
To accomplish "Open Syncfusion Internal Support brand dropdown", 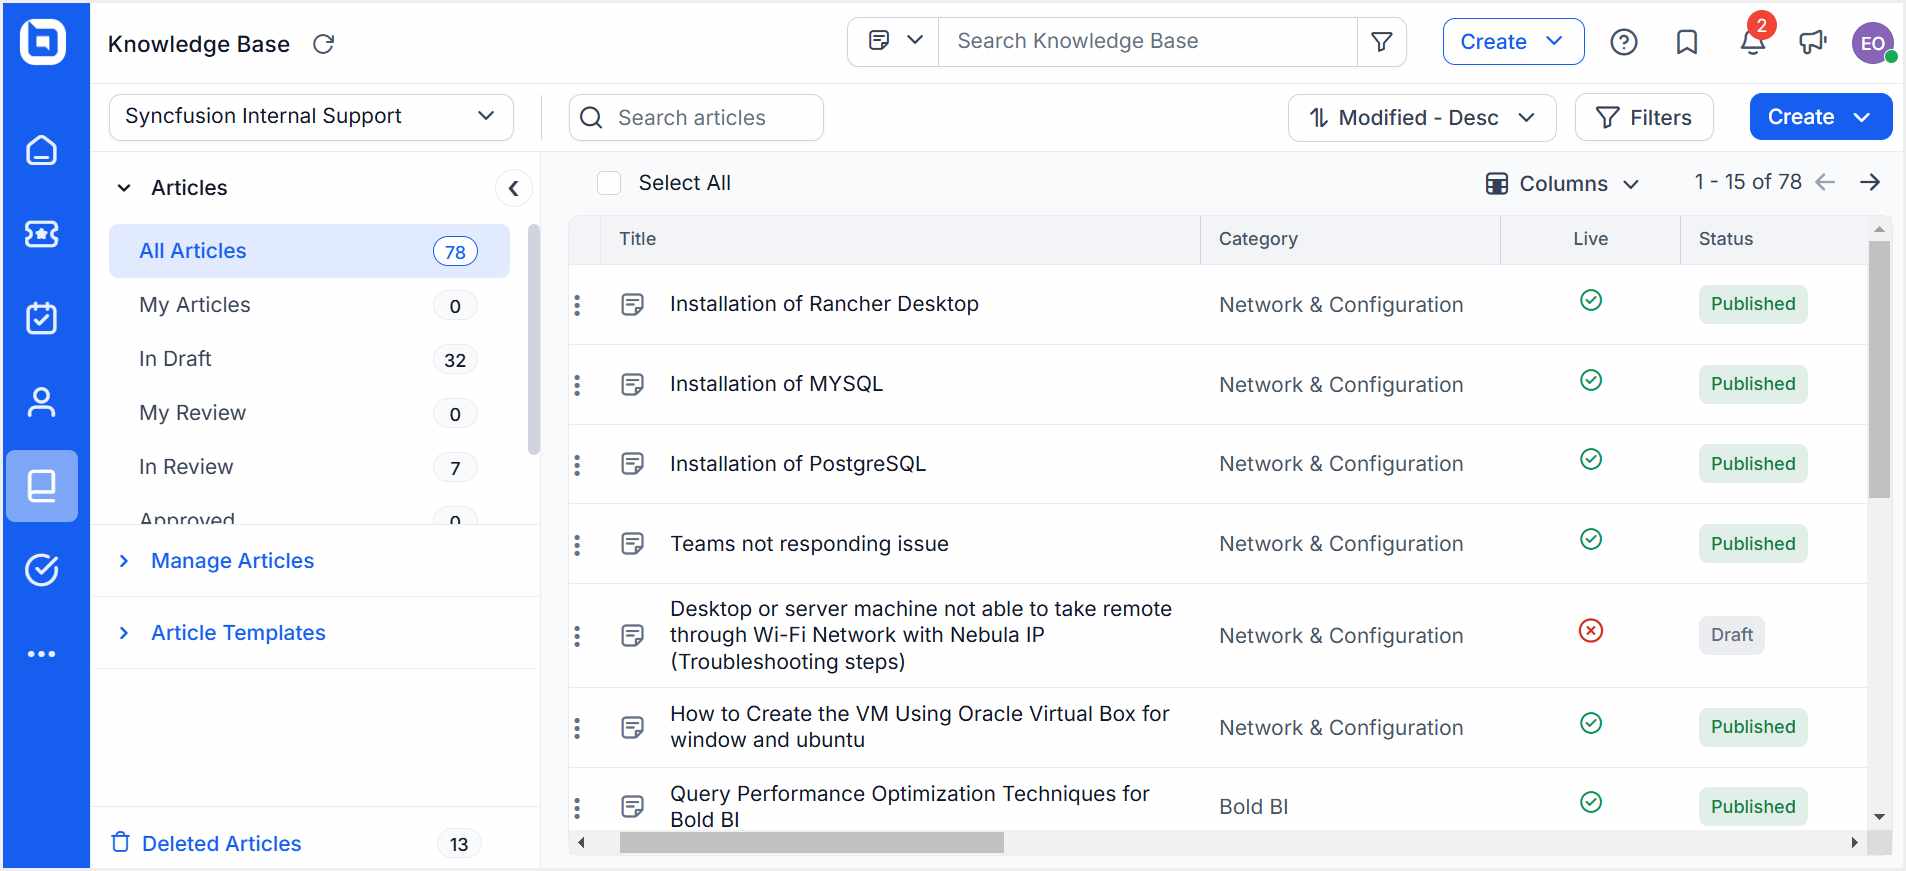I will click(311, 117).
